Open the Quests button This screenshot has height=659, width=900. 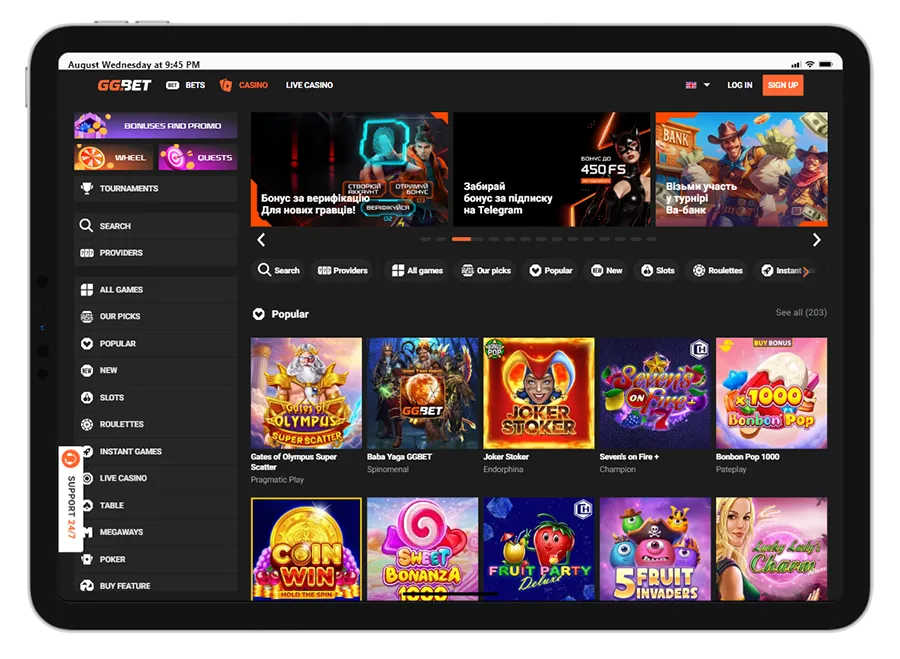click(198, 157)
